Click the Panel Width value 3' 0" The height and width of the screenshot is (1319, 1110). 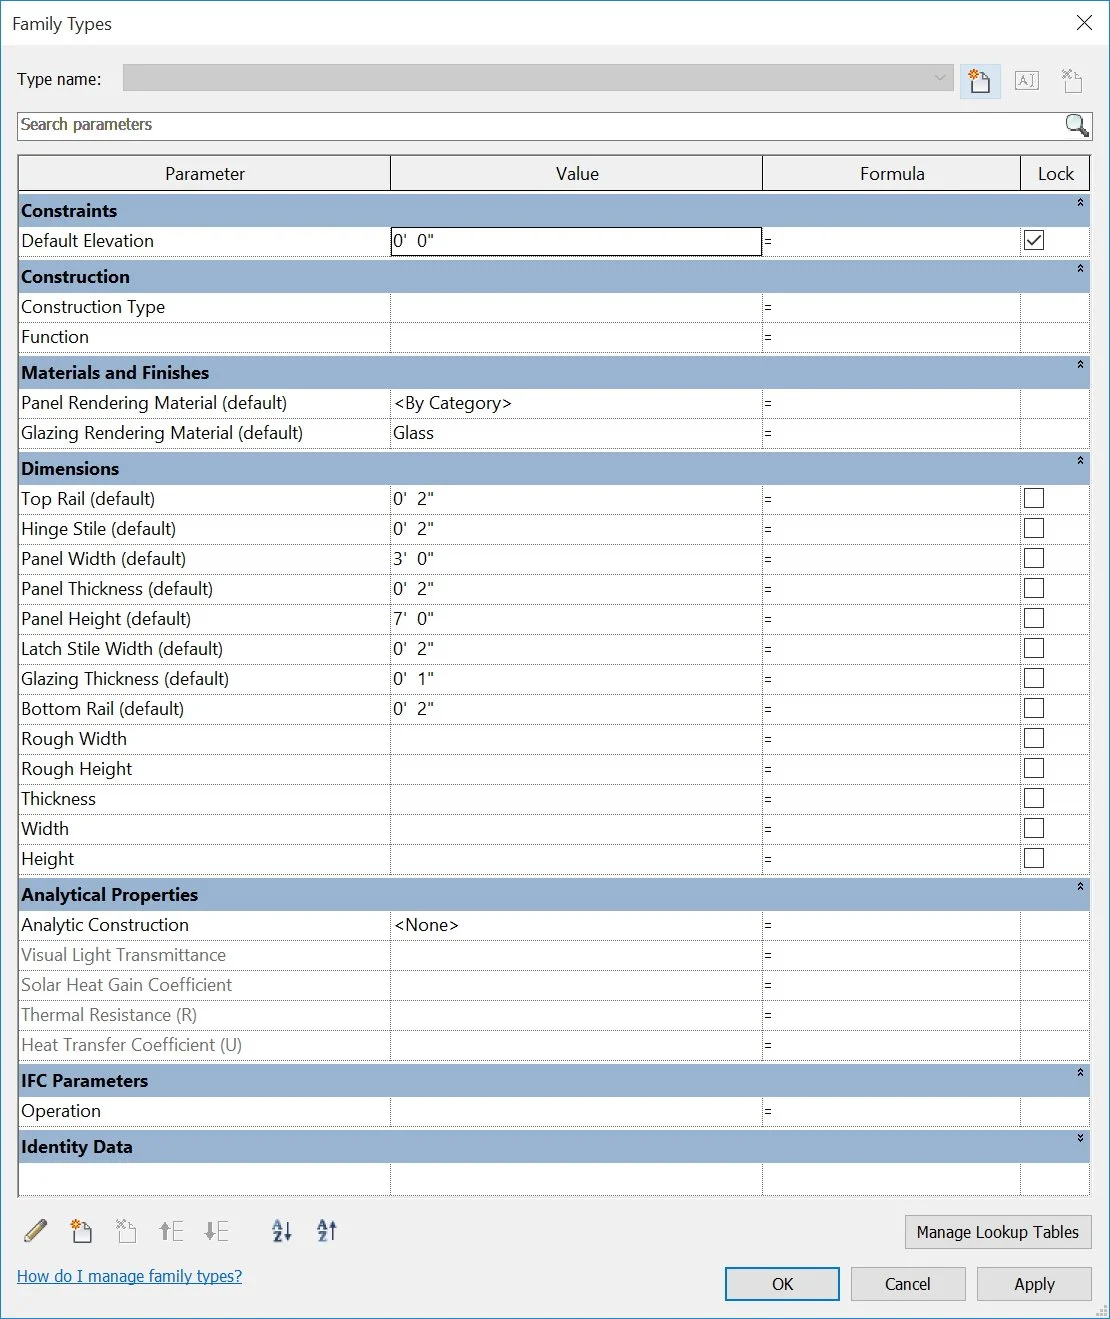click(x=414, y=559)
